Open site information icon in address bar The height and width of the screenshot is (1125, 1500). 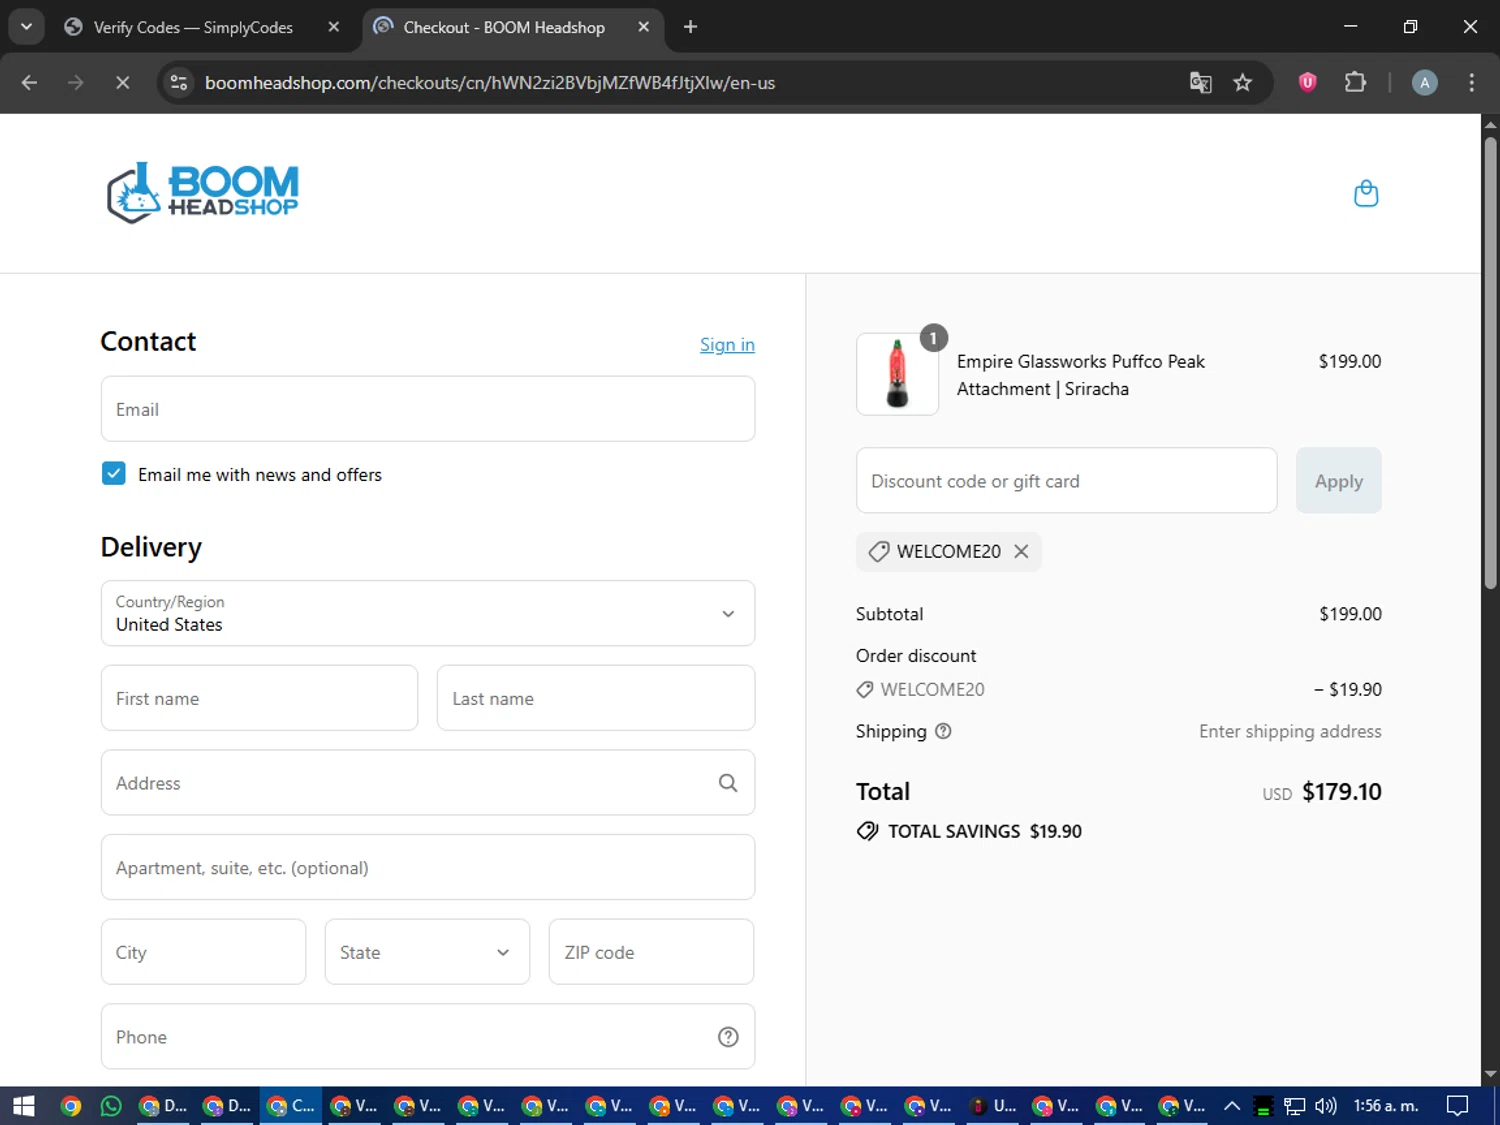[179, 83]
